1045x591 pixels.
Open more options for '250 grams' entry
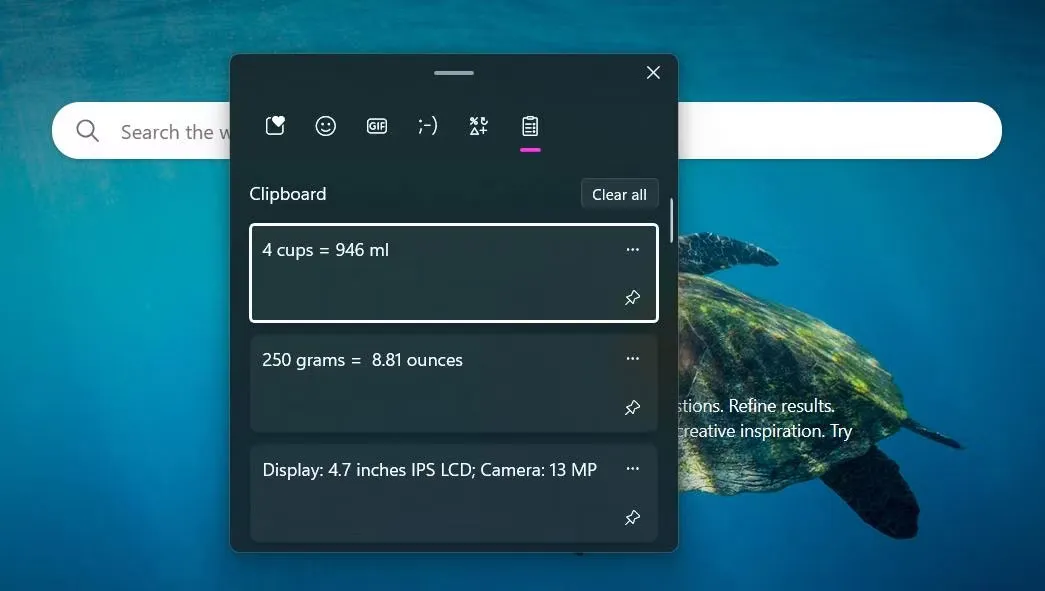click(632, 358)
